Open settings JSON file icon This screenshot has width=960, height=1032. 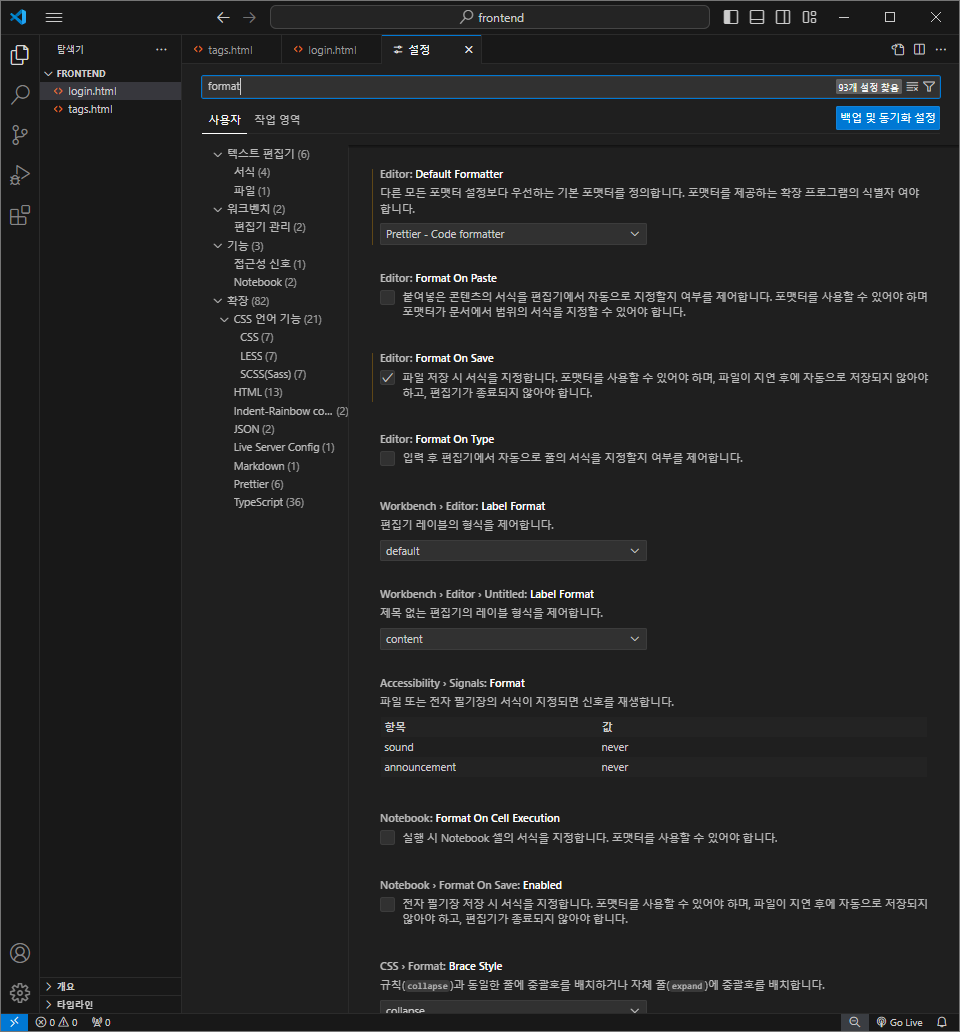pos(898,49)
